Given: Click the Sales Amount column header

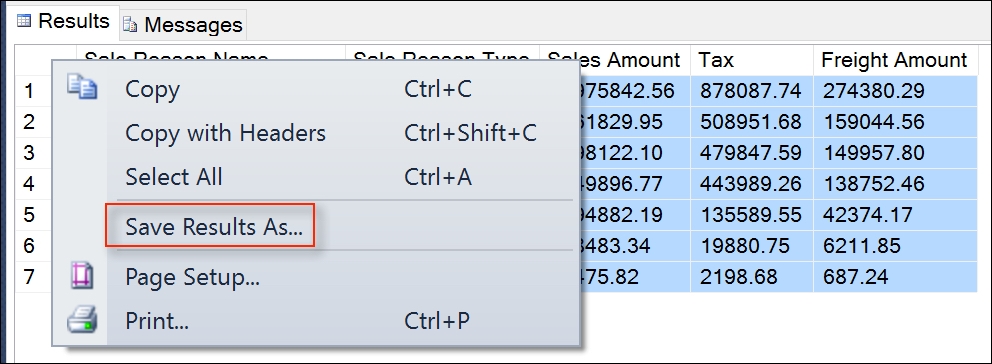Looking at the screenshot, I should [614, 60].
